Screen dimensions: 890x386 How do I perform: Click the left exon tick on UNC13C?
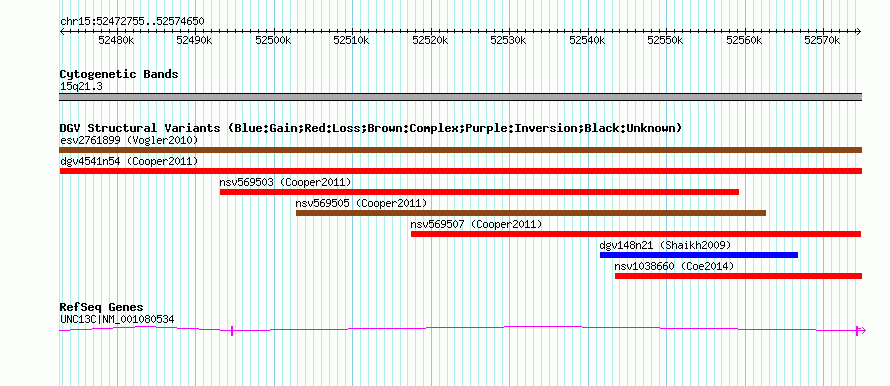point(232,331)
